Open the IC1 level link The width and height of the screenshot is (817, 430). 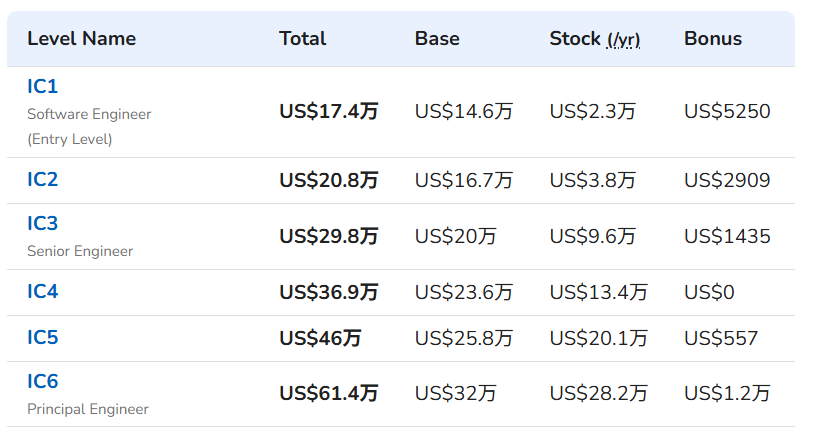pyautogui.click(x=42, y=86)
